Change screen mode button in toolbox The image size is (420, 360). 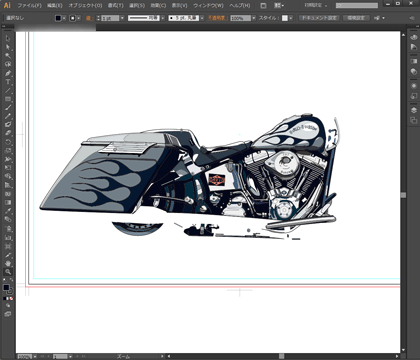tap(8, 314)
